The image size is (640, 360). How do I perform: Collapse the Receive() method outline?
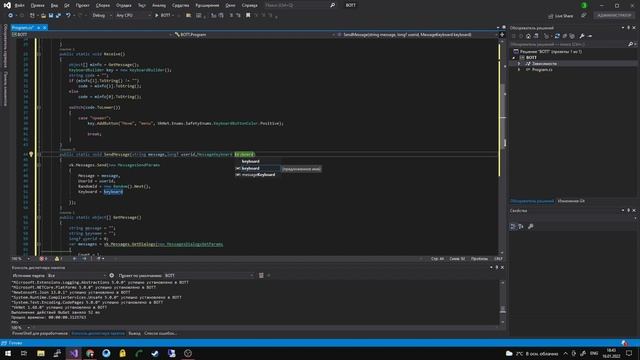[x=39, y=54]
